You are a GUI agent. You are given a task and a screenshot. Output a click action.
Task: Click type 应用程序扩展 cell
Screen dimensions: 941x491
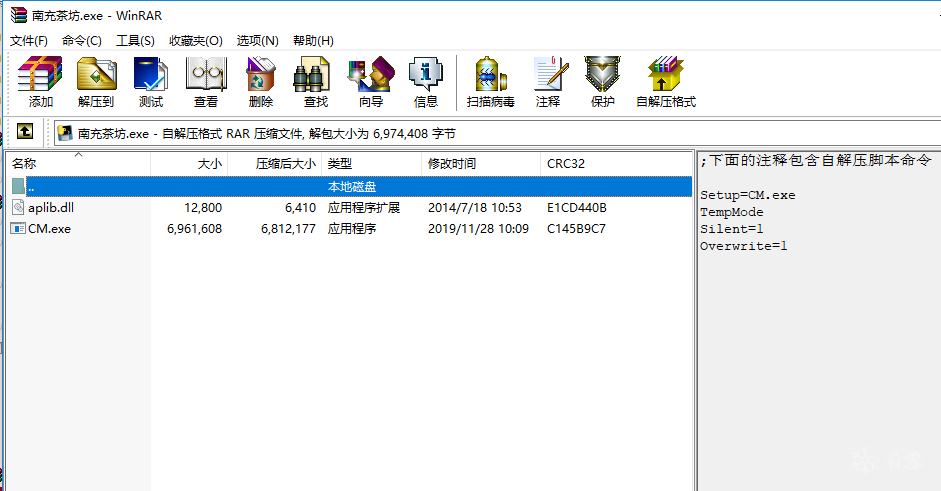(x=364, y=208)
